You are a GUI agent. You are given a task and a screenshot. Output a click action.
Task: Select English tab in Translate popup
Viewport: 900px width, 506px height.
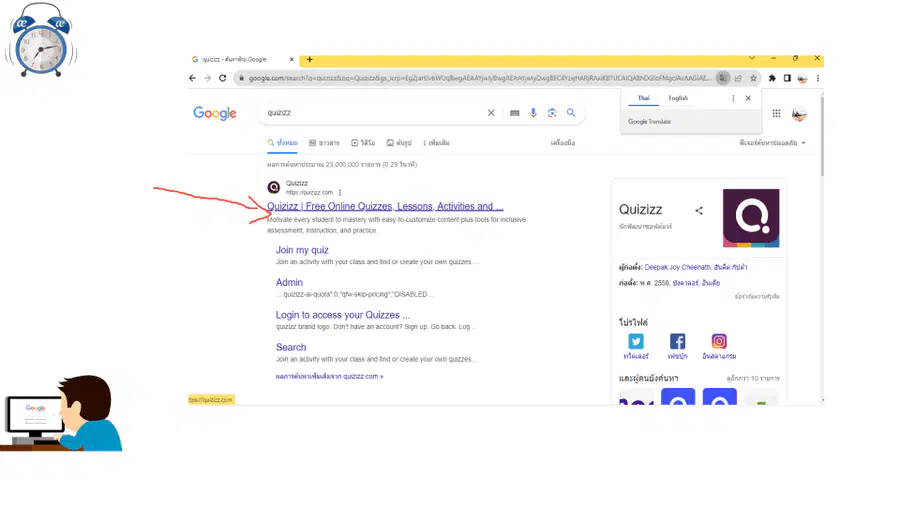[678, 98]
